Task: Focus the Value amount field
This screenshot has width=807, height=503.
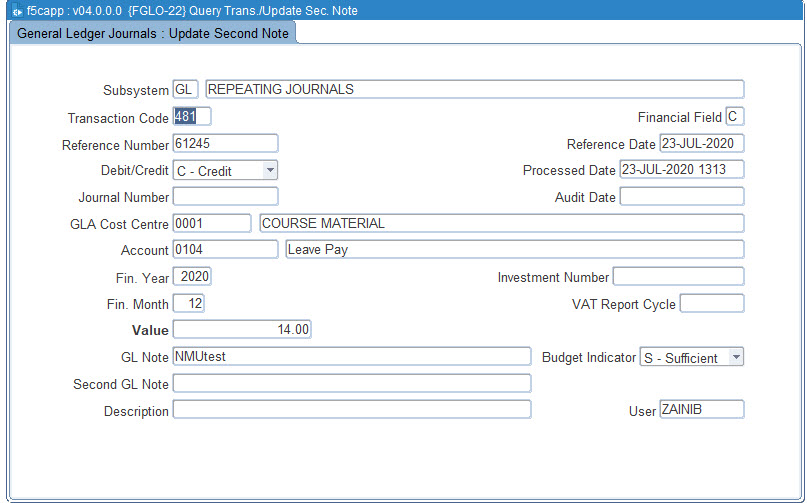Action: coord(242,329)
